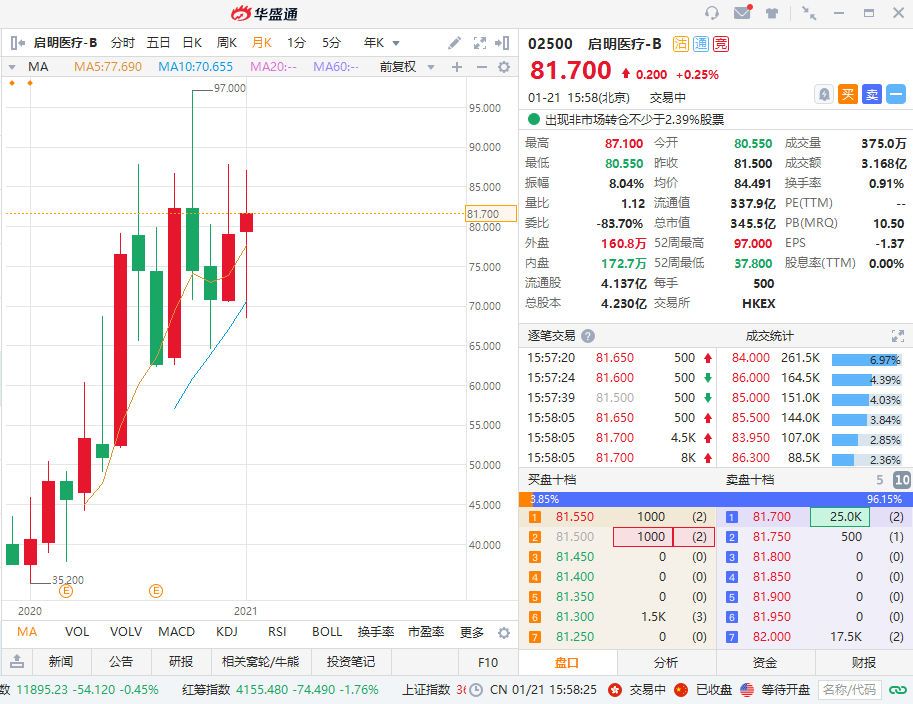This screenshot has height=704, width=913.
Task: Open the skin theme shirt icon
Action: pyautogui.click(x=772, y=13)
